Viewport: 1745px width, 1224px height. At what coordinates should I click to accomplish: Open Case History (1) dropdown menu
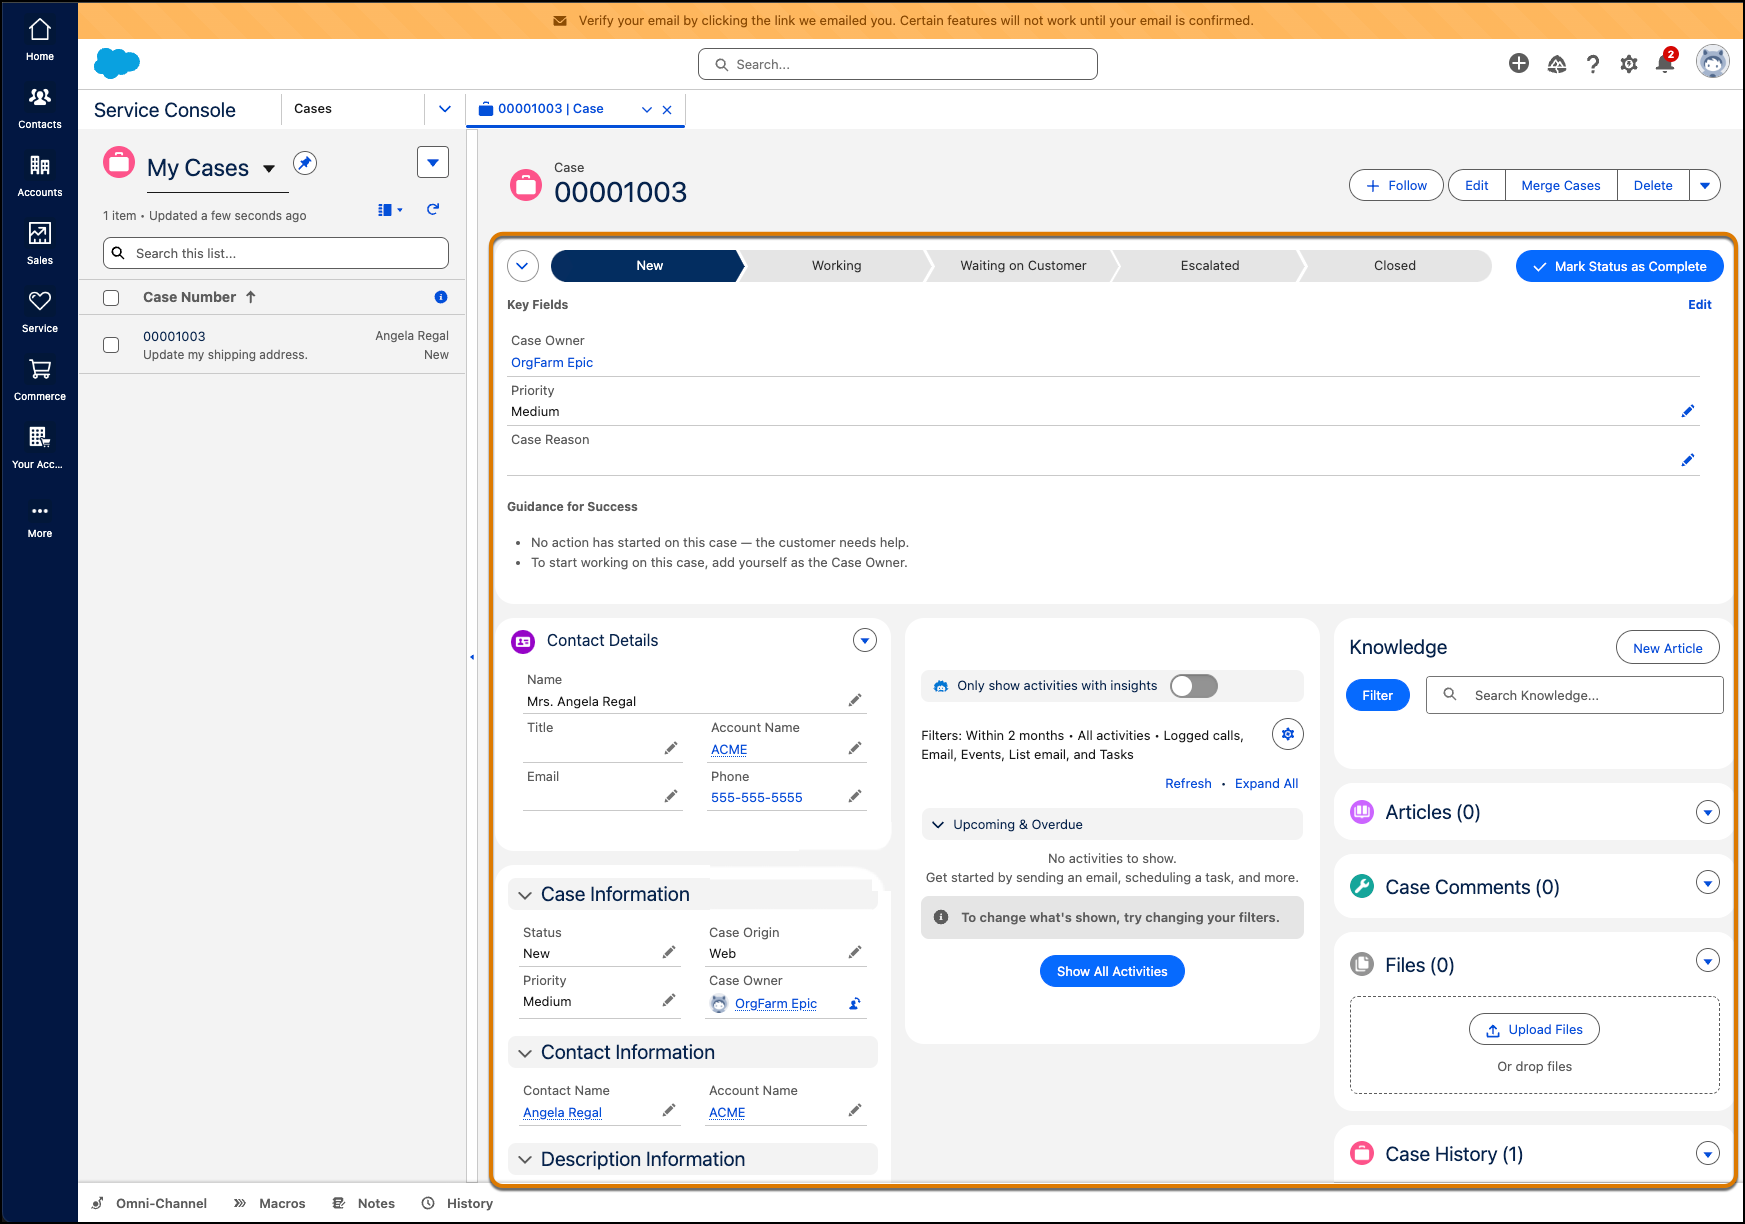pyautogui.click(x=1708, y=1154)
